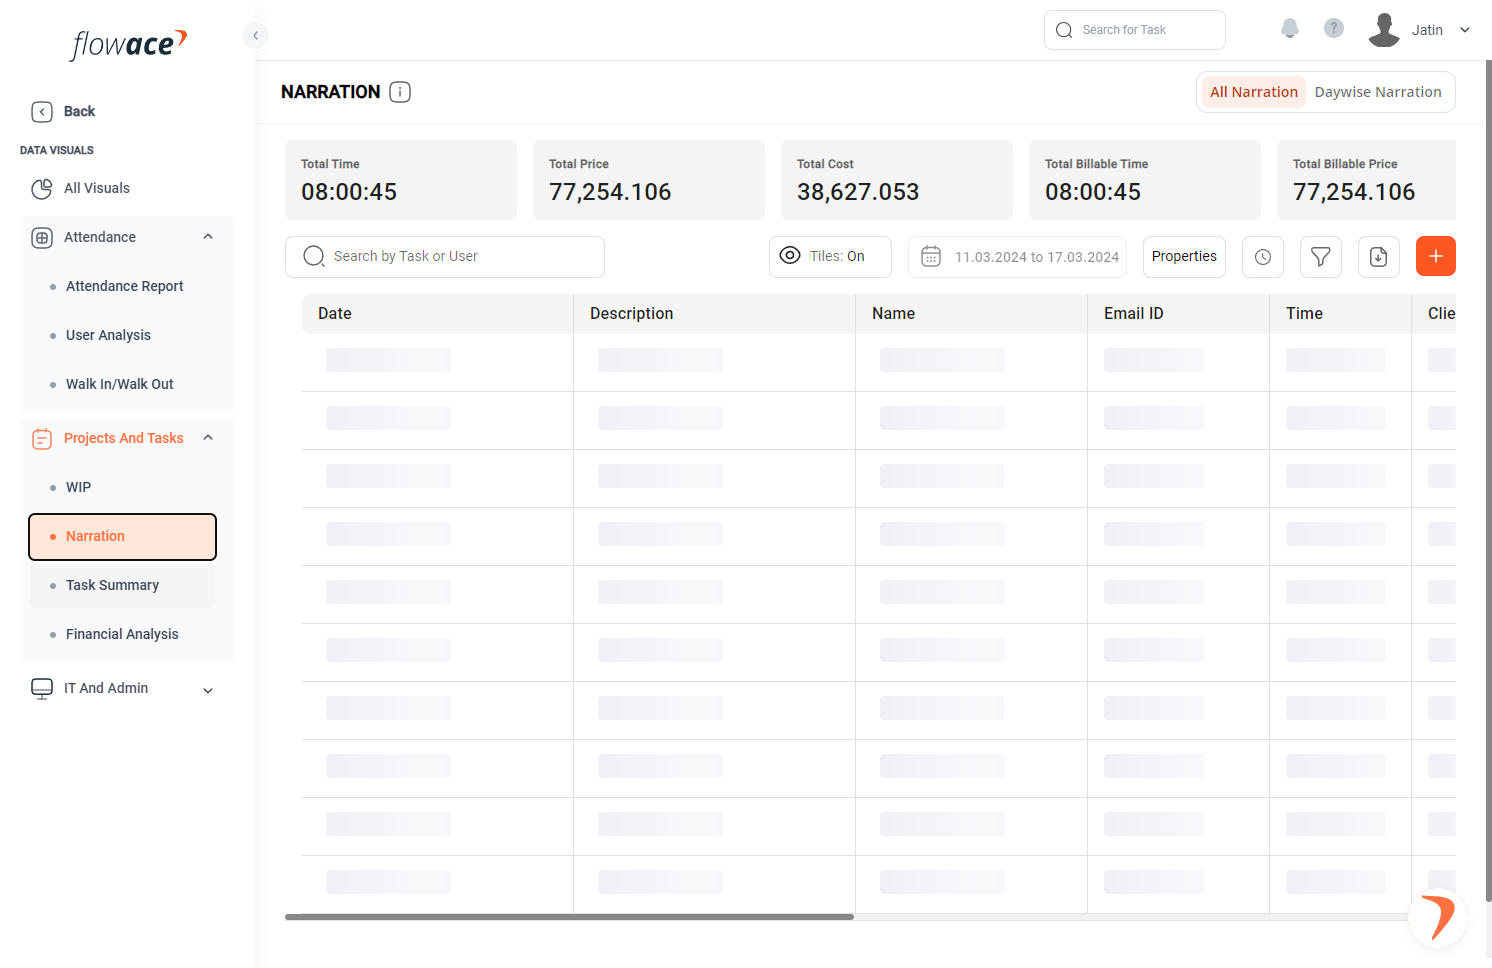Click the Description column header
The width and height of the screenshot is (1492, 968).
tap(714, 314)
